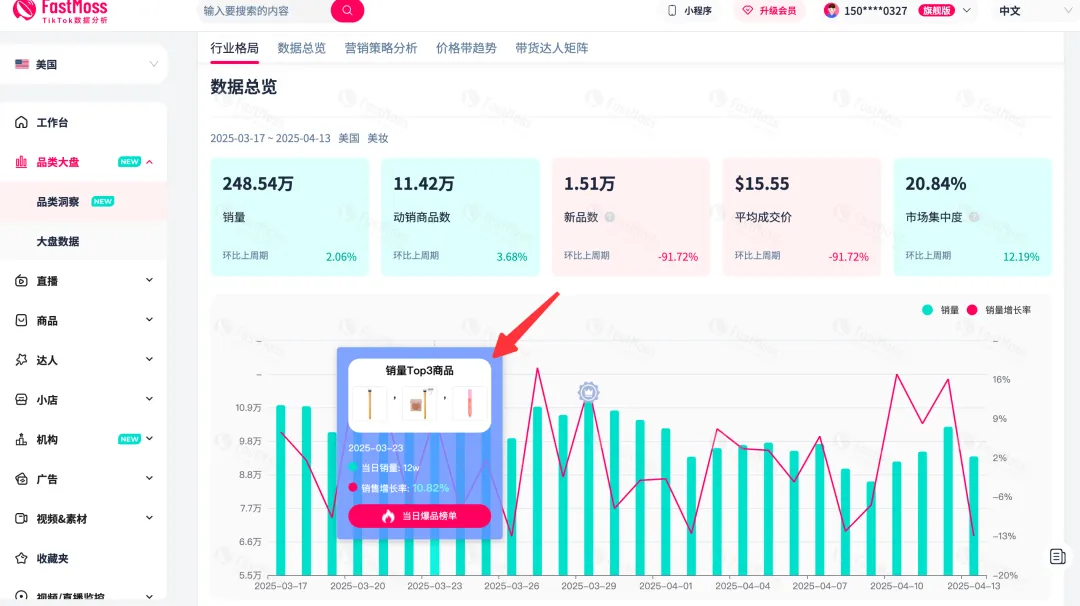Image resolution: width=1080 pixels, height=606 pixels.
Task: Open the 收藏夹 menu link
Action: 52,558
